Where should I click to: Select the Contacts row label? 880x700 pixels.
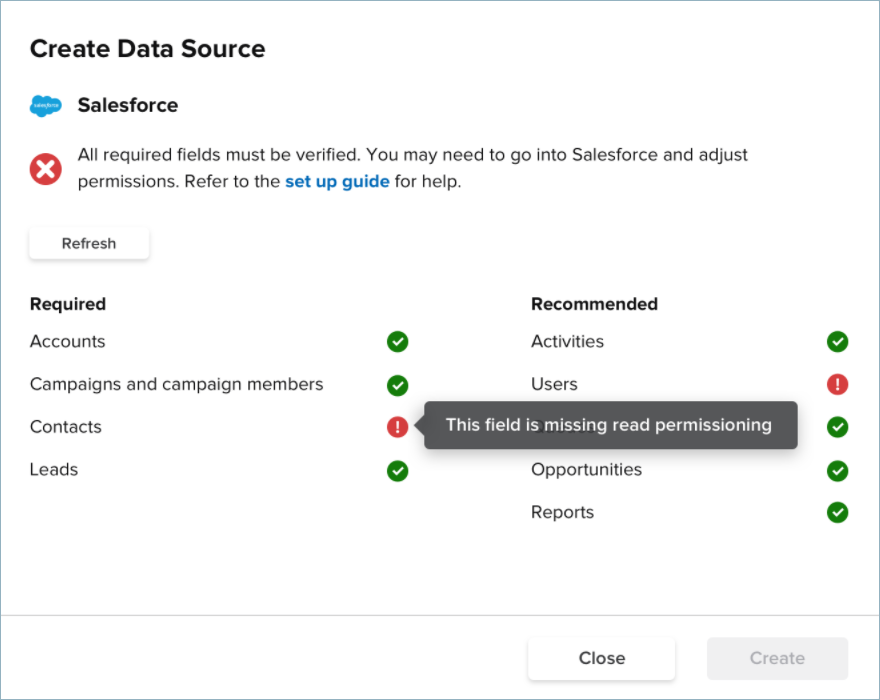coord(66,427)
